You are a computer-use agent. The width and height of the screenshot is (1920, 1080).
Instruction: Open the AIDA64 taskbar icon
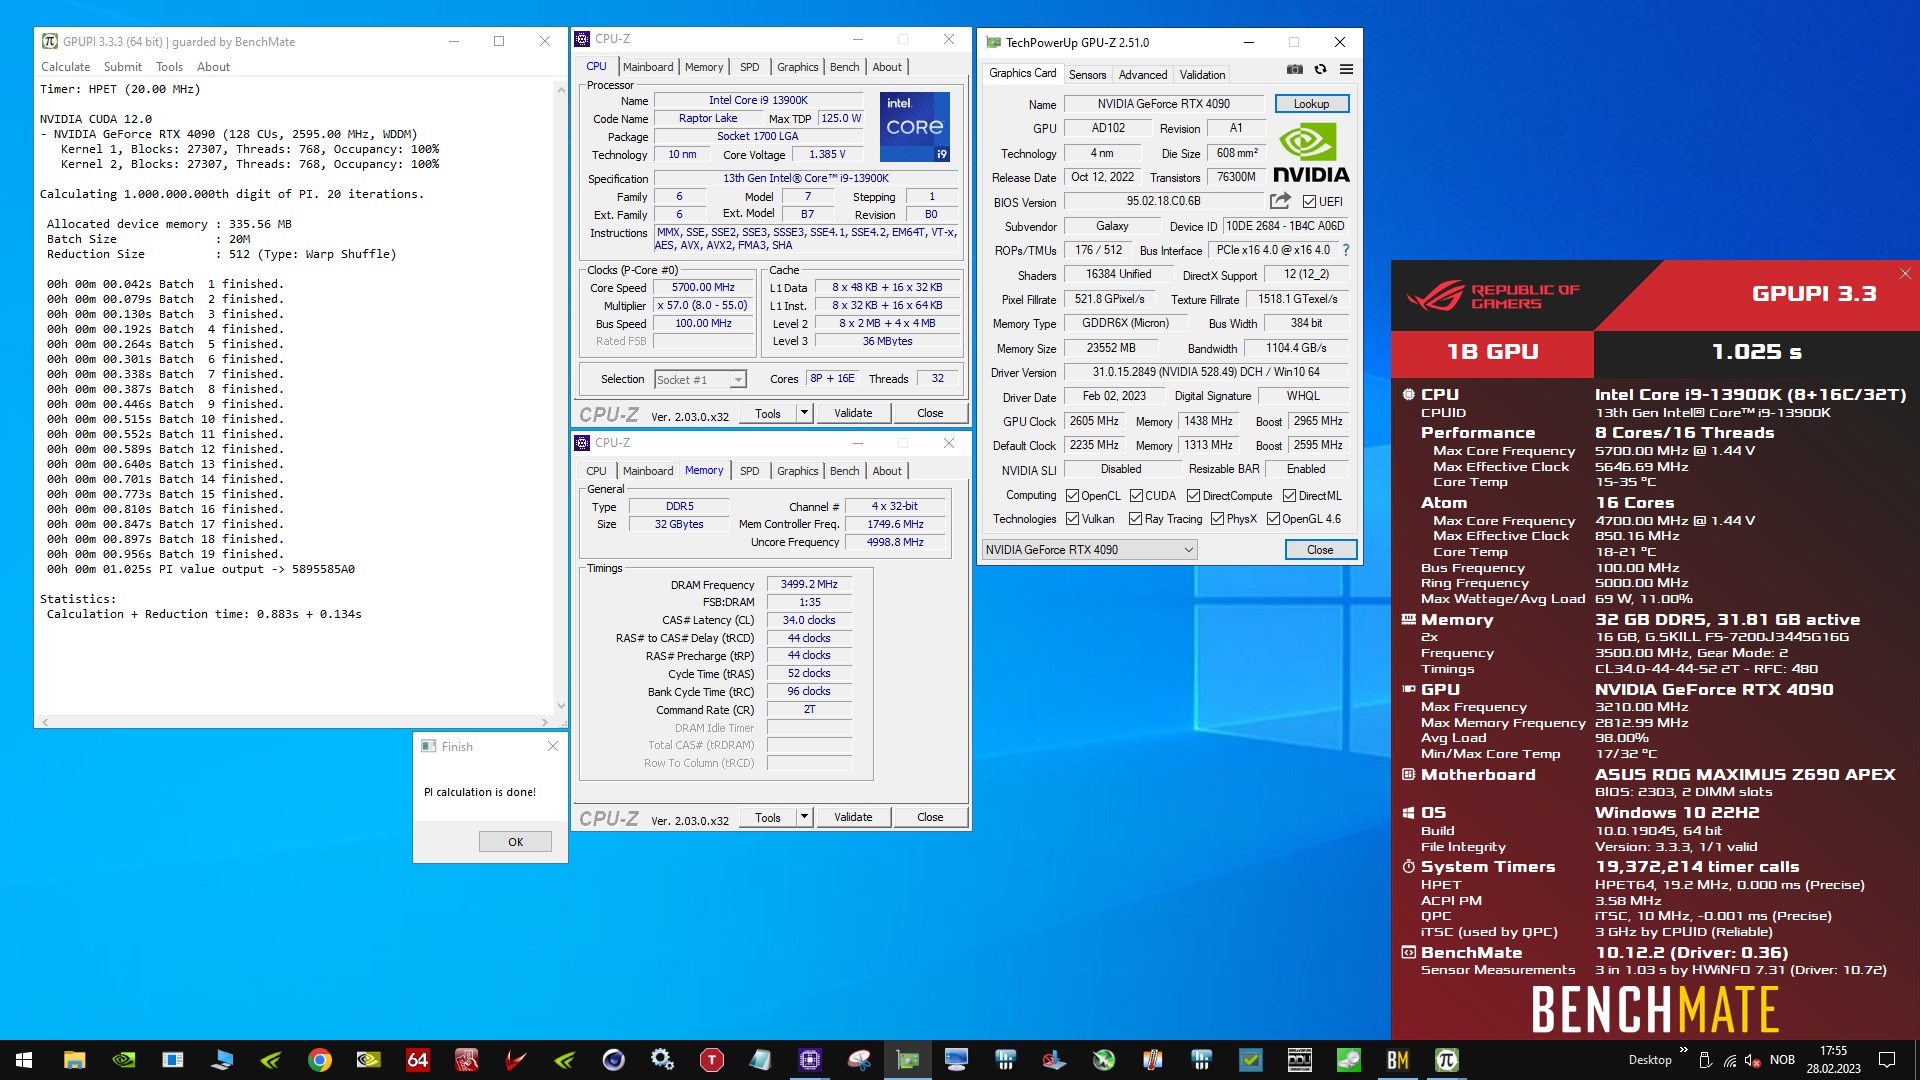[417, 1060]
